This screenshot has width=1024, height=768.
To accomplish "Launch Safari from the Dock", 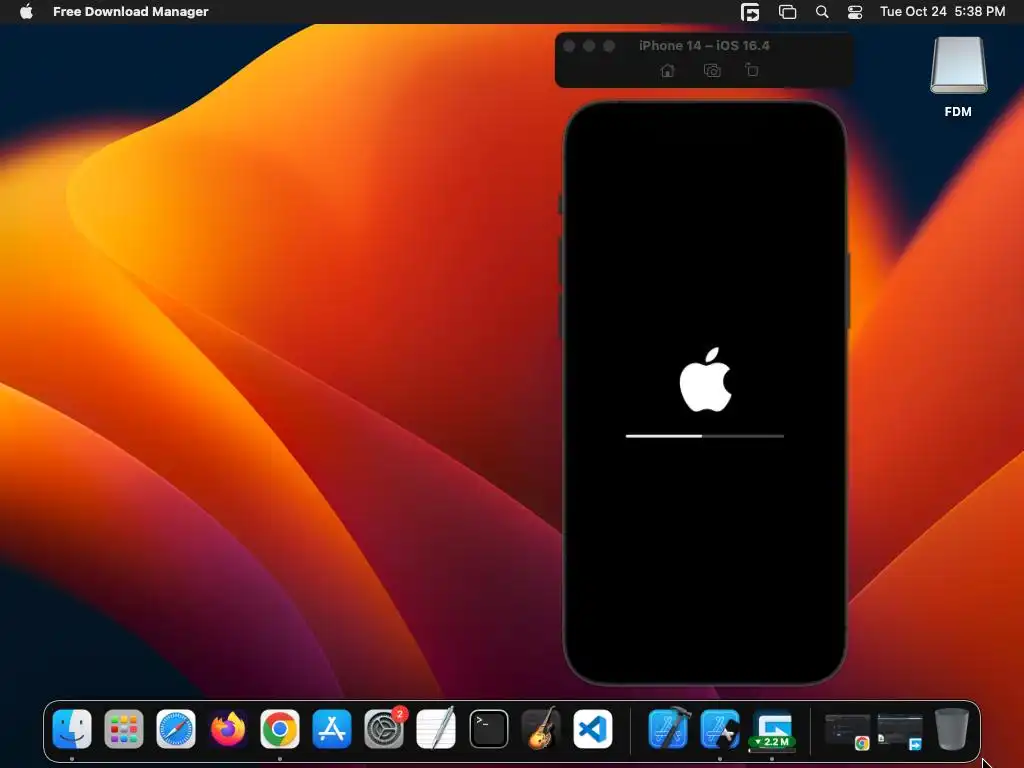I will click(x=176, y=729).
